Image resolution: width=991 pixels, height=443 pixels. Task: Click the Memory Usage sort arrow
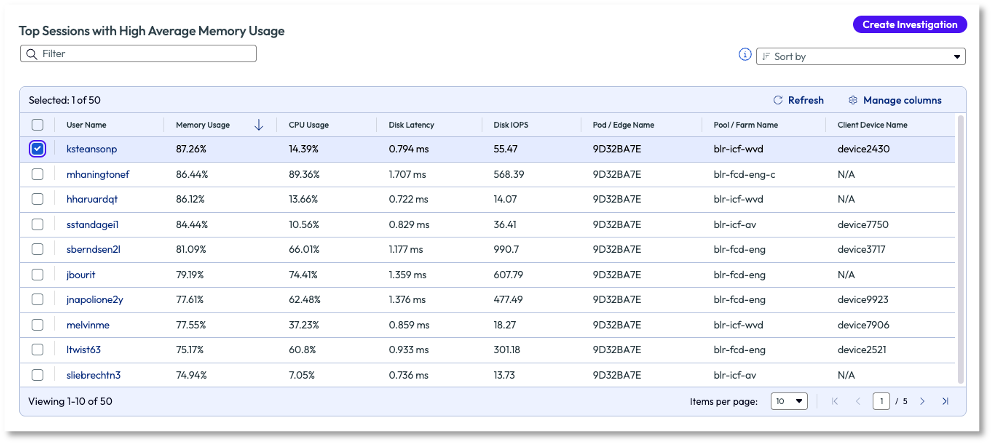[259, 125]
